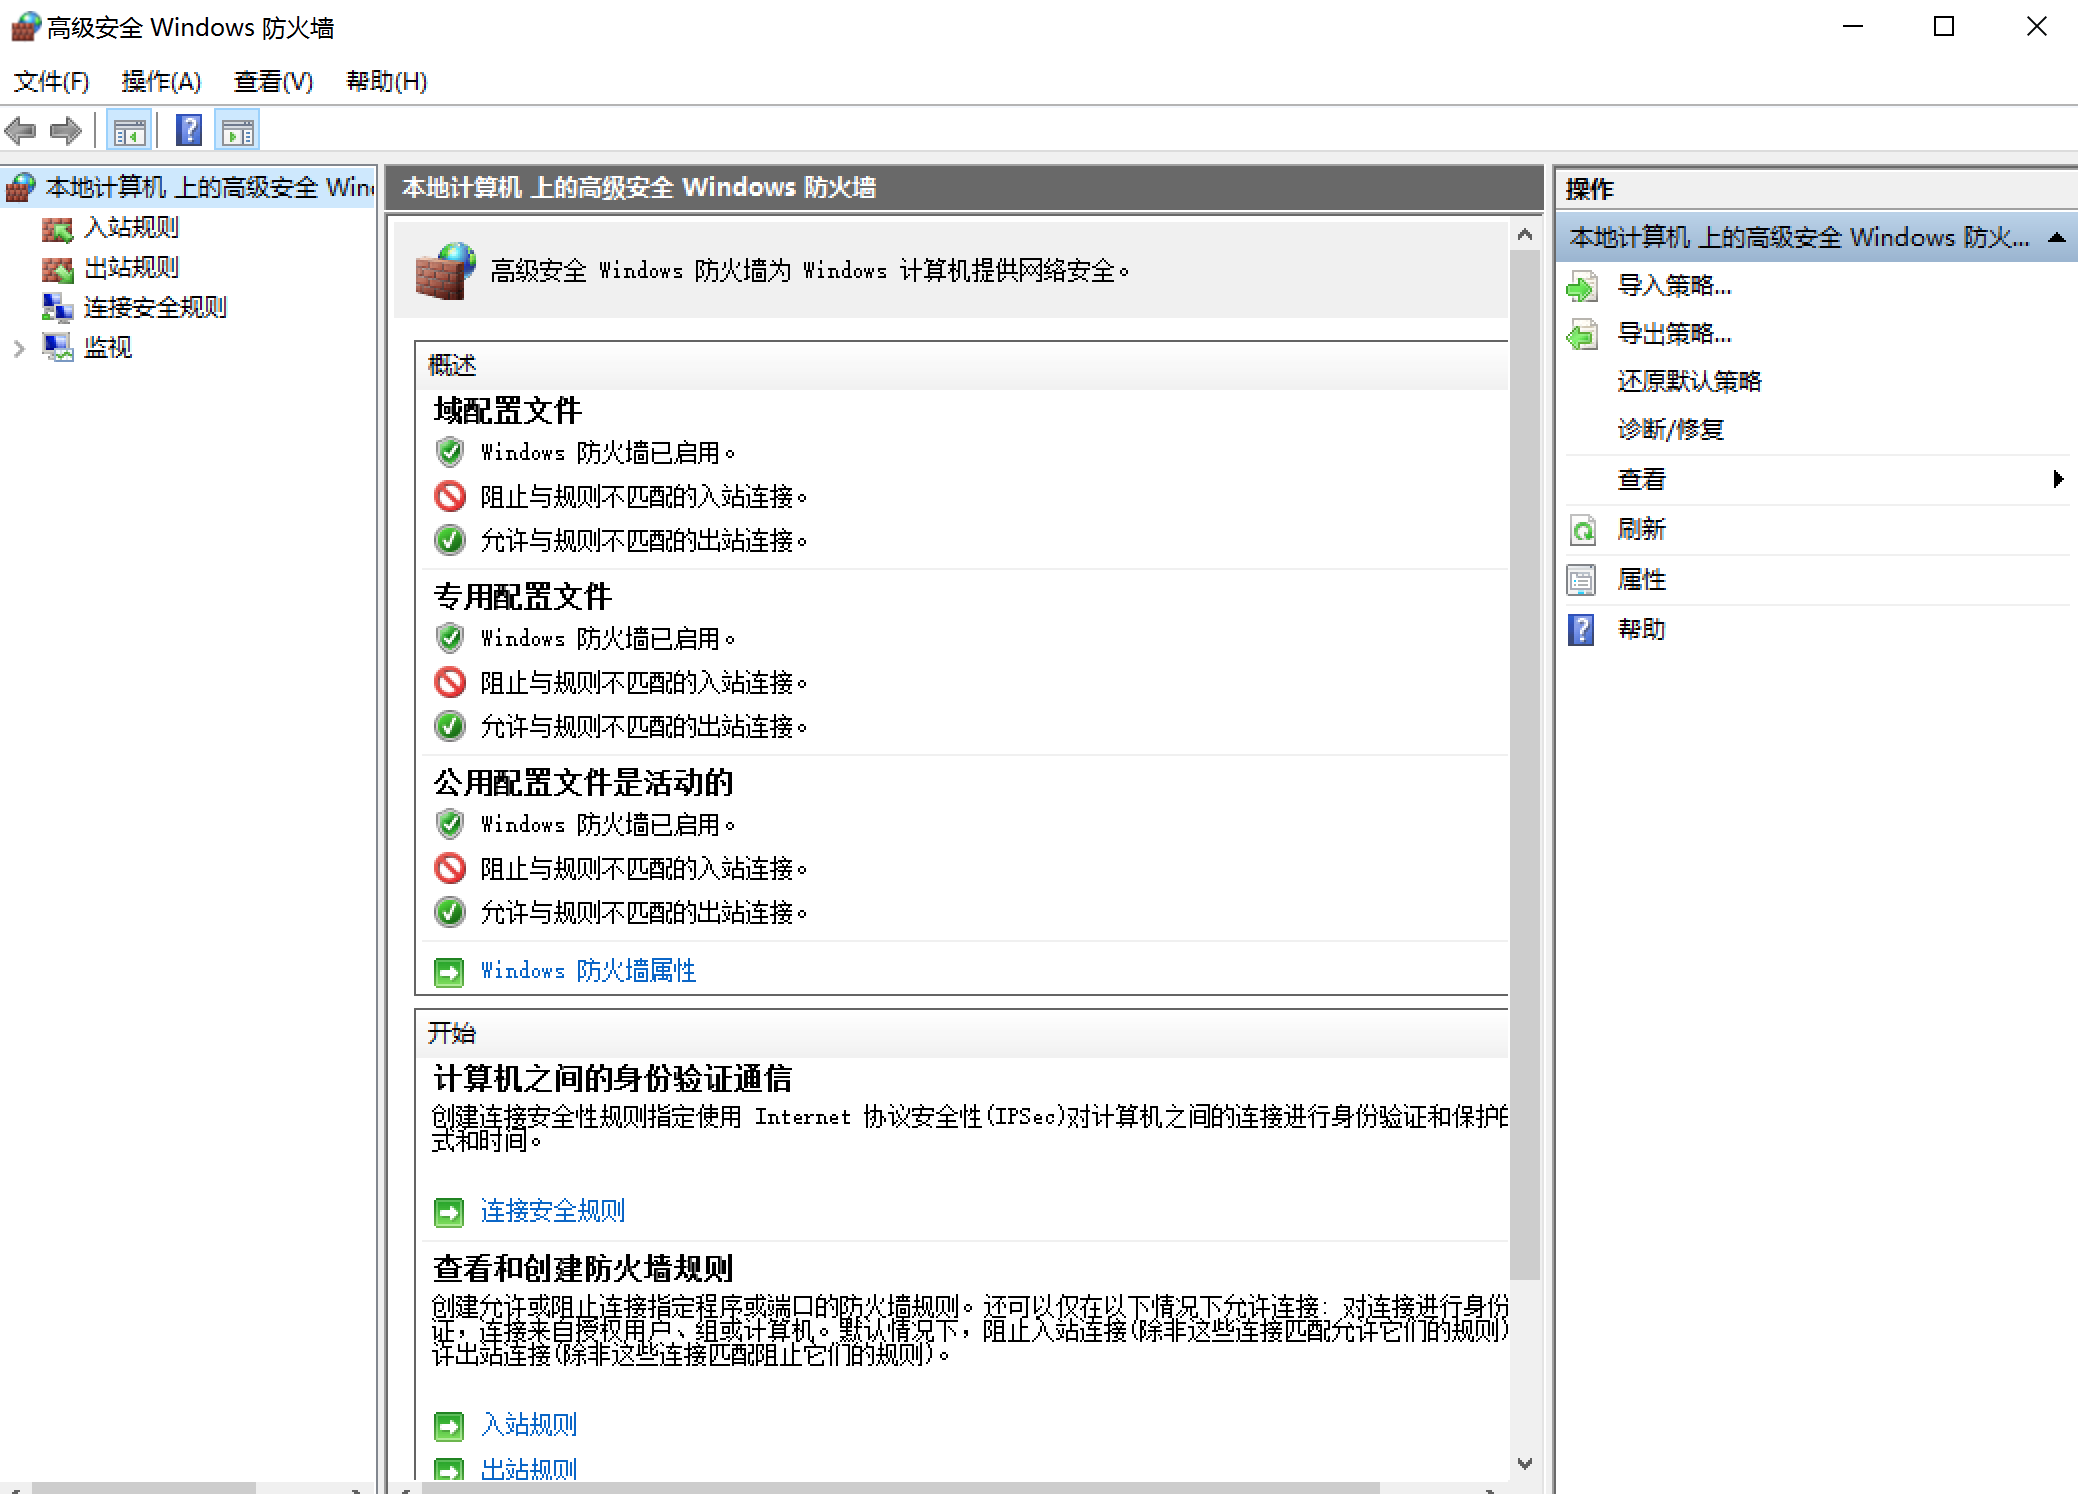Image resolution: width=2078 pixels, height=1494 pixels.
Task: Open the 帮助(H) menu
Action: point(386,81)
